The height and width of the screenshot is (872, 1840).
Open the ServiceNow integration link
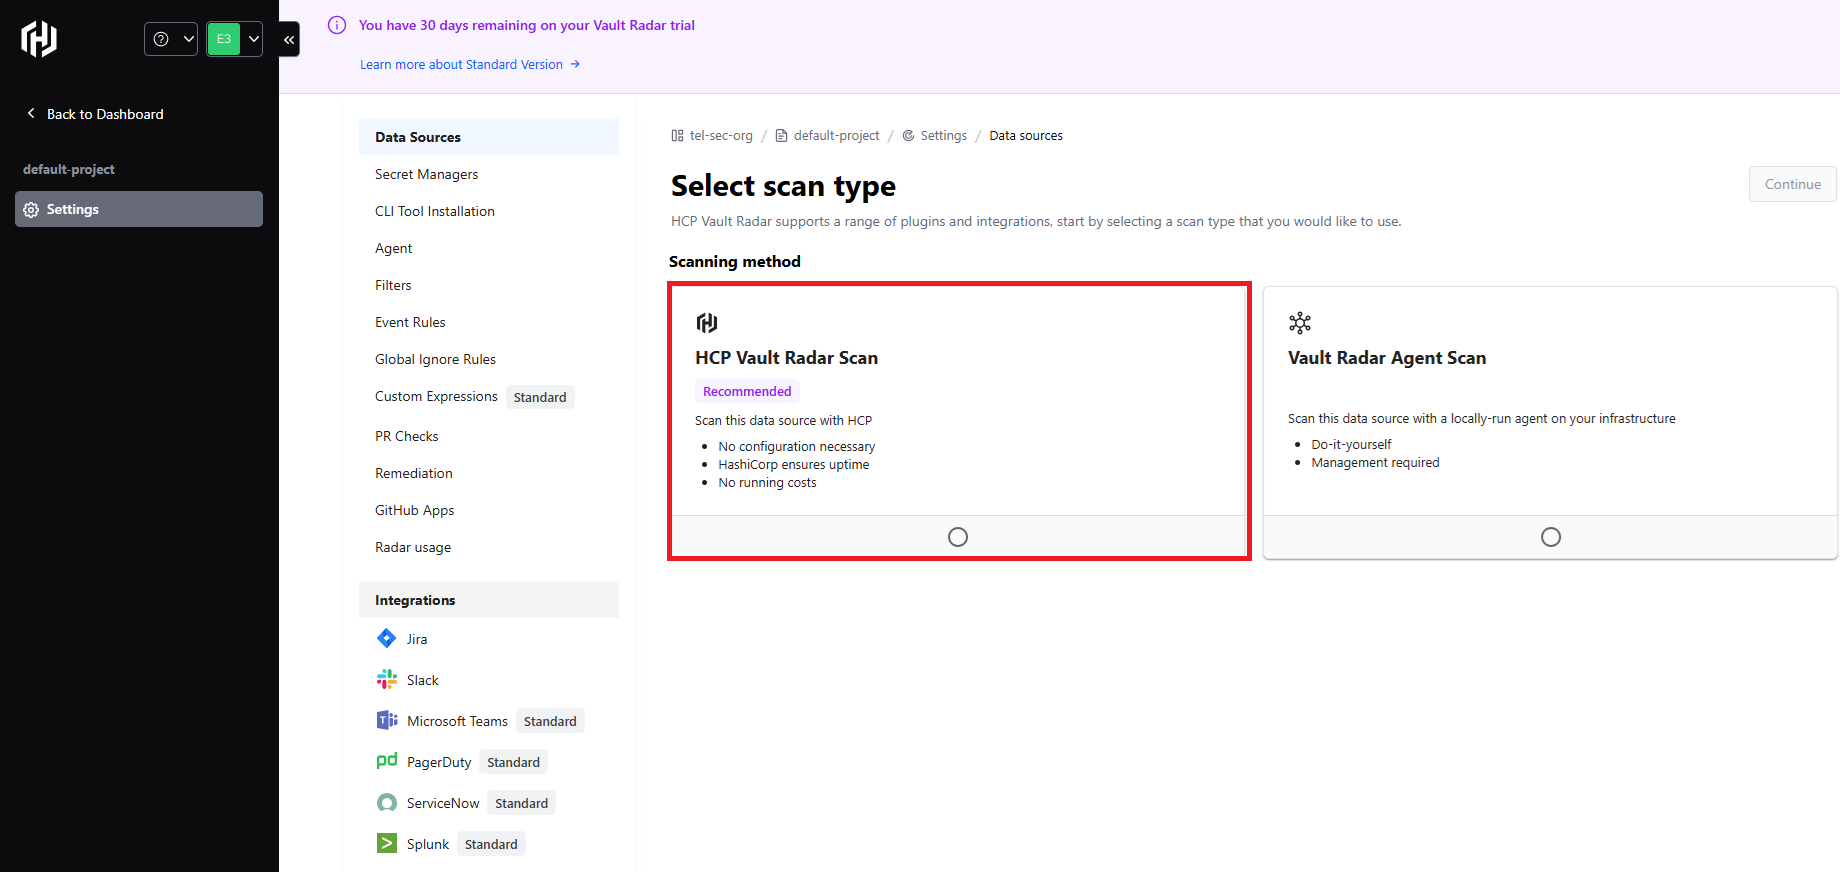[443, 803]
